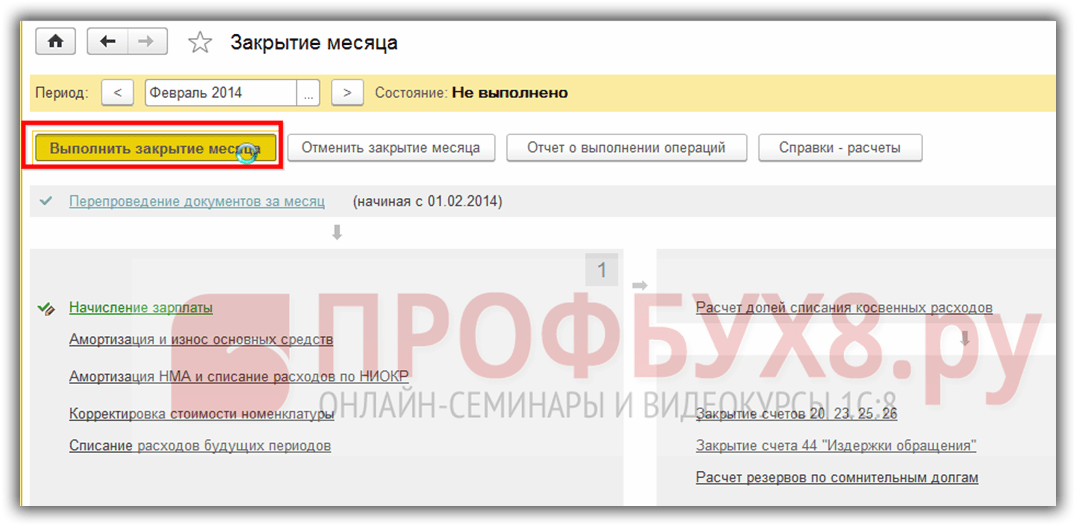Go back with the left arrow
The width and height of the screenshot is (1076, 526).
pos(108,42)
